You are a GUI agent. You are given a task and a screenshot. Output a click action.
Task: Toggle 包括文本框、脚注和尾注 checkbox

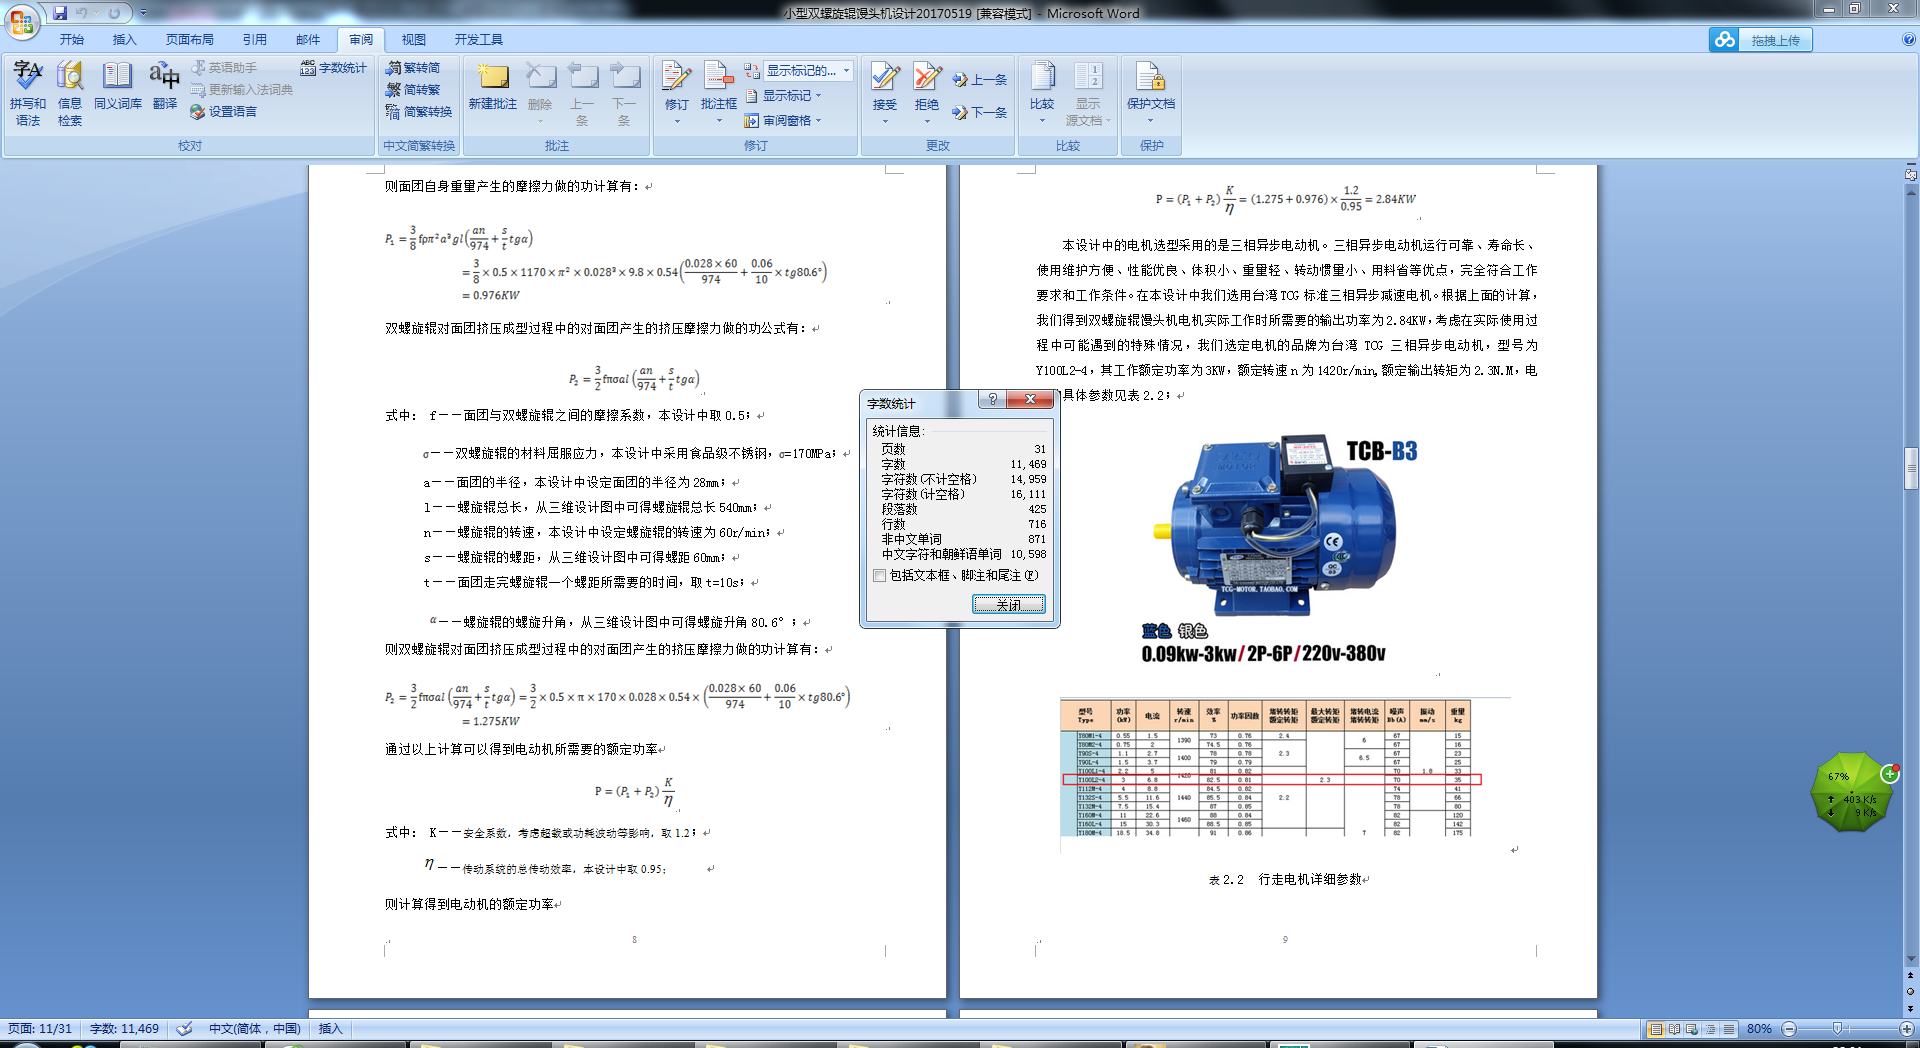880,576
